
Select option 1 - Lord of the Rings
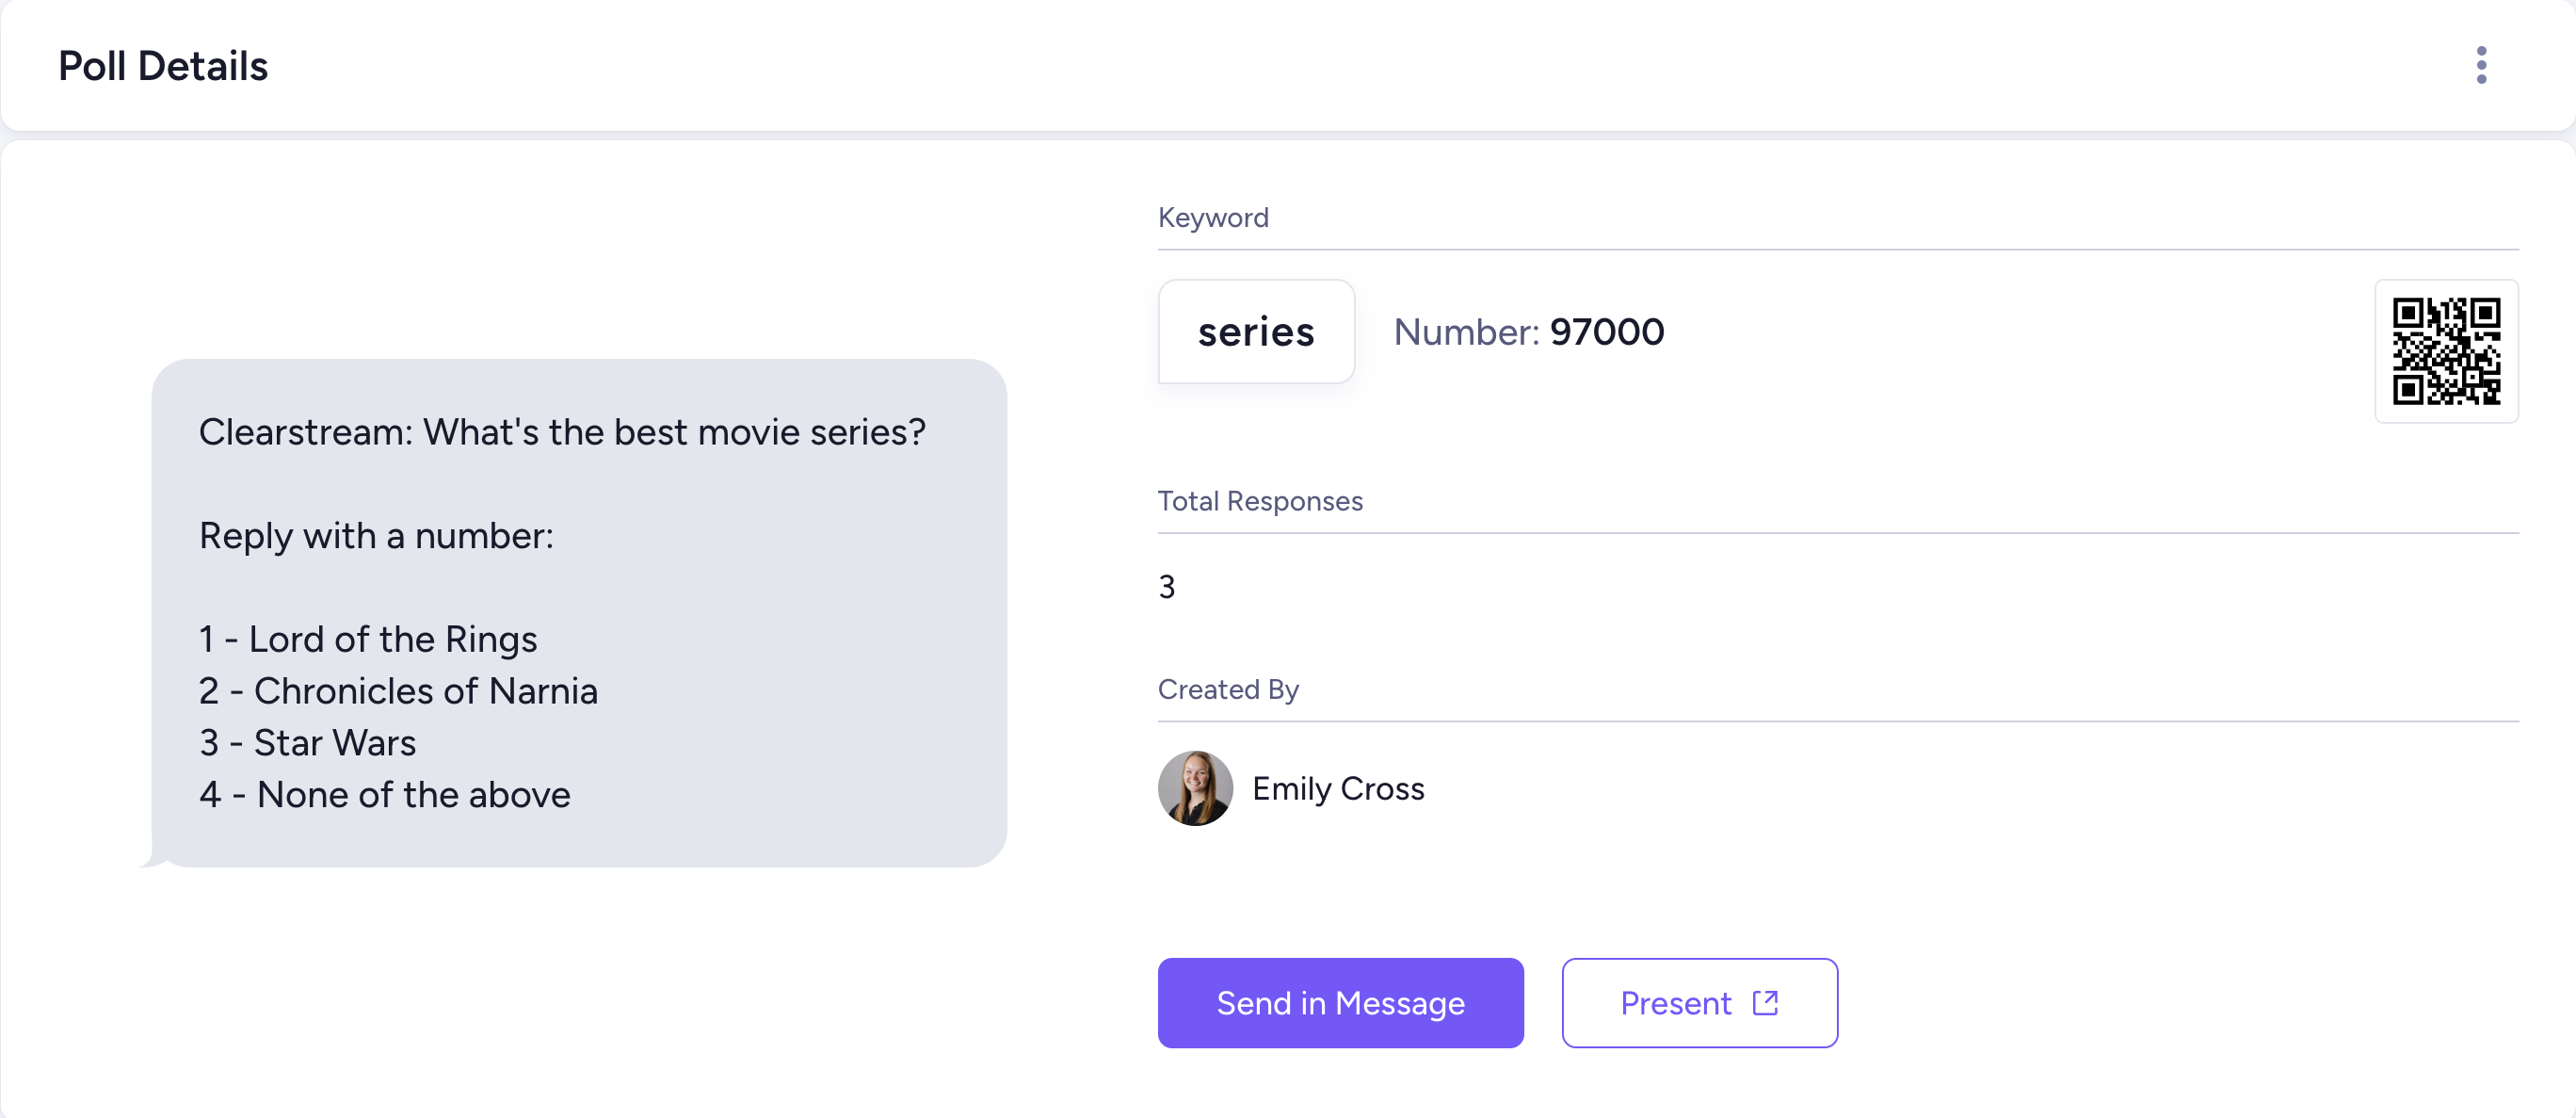[x=368, y=639]
